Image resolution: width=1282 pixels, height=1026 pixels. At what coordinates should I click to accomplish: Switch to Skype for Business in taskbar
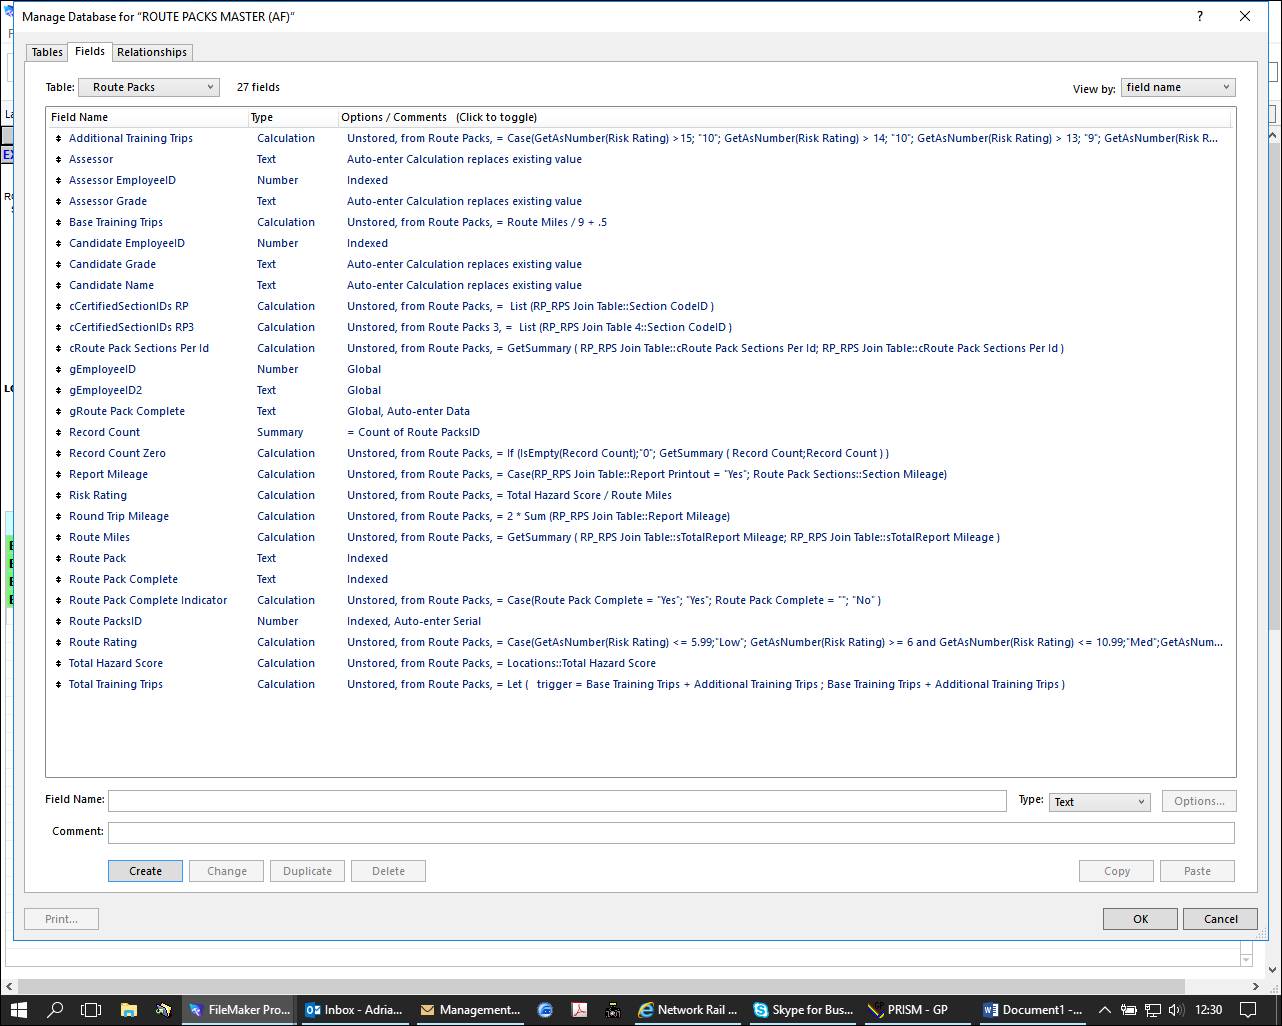coord(804,1009)
